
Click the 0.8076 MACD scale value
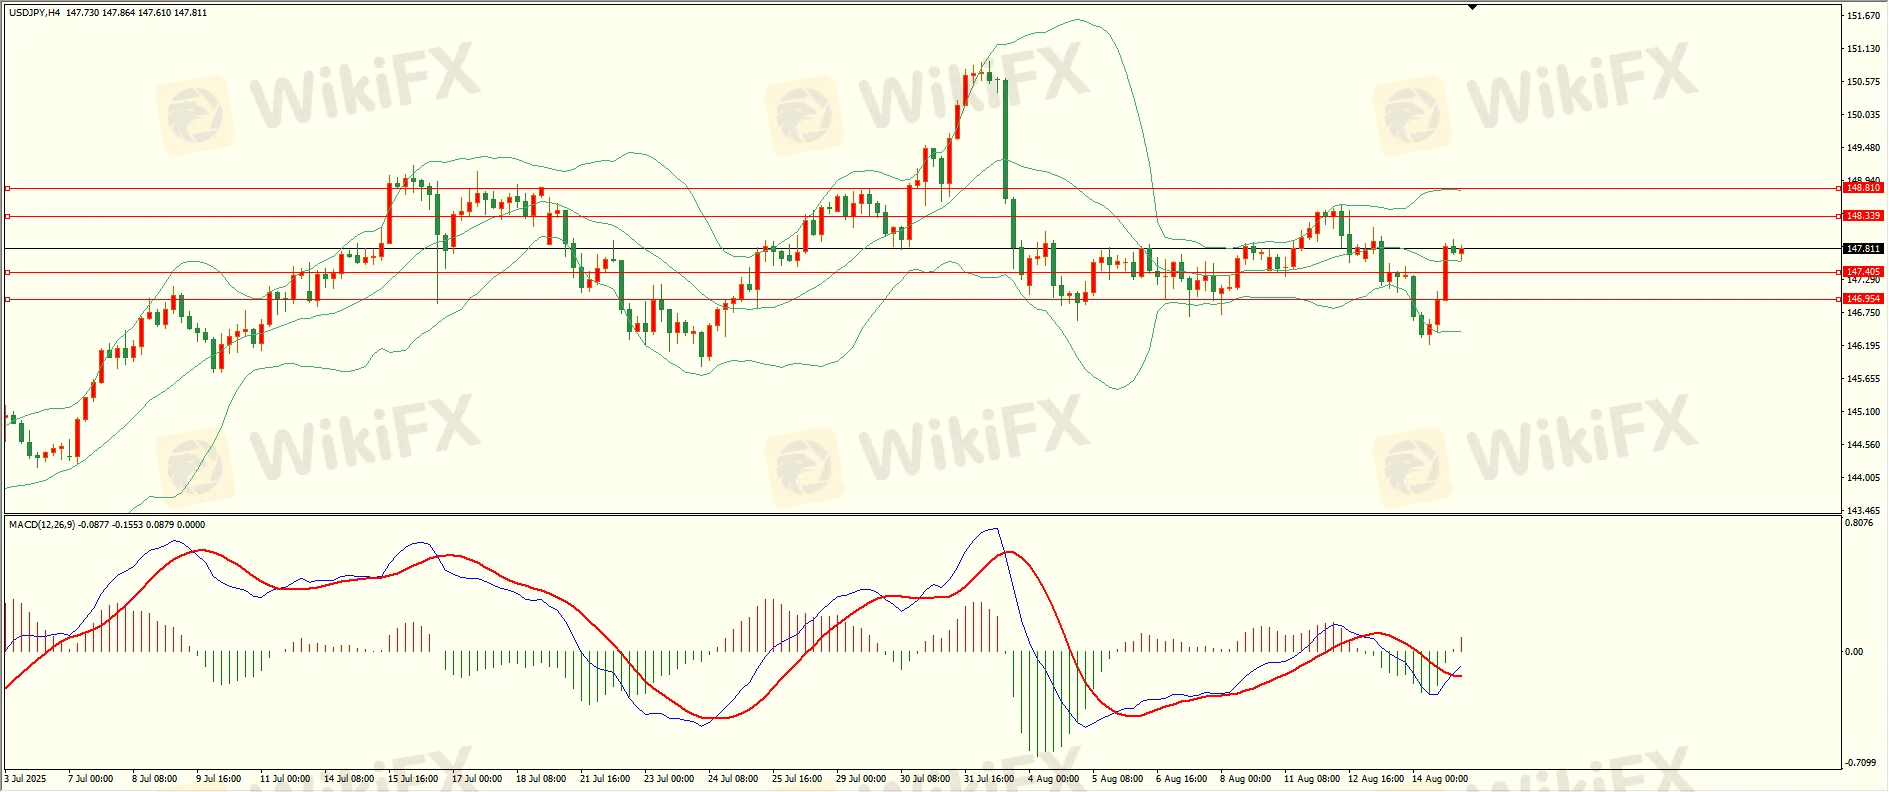(1859, 523)
